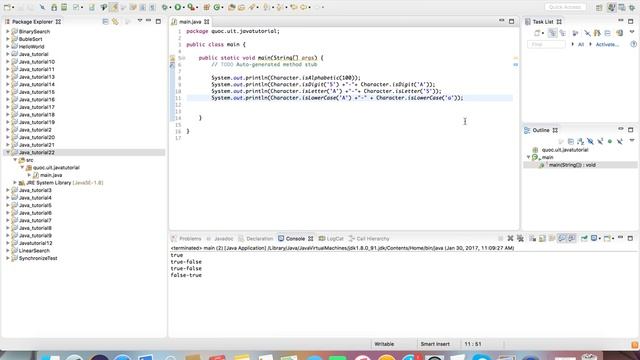
Task: Collapse all in Package Explorer
Action: click(105, 21)
